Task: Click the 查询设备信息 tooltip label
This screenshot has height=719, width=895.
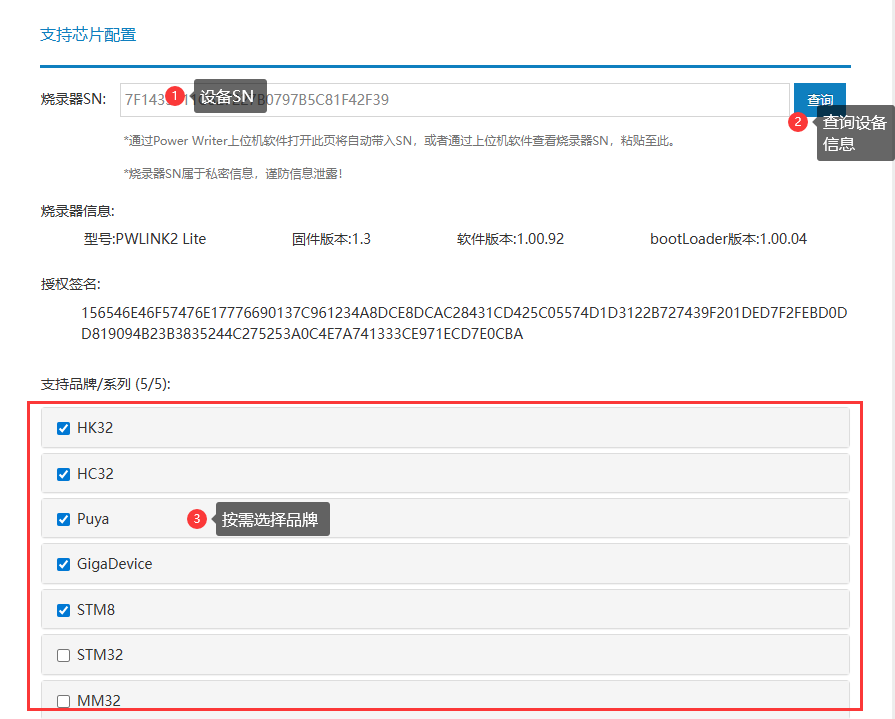Action: coord(855,133)
